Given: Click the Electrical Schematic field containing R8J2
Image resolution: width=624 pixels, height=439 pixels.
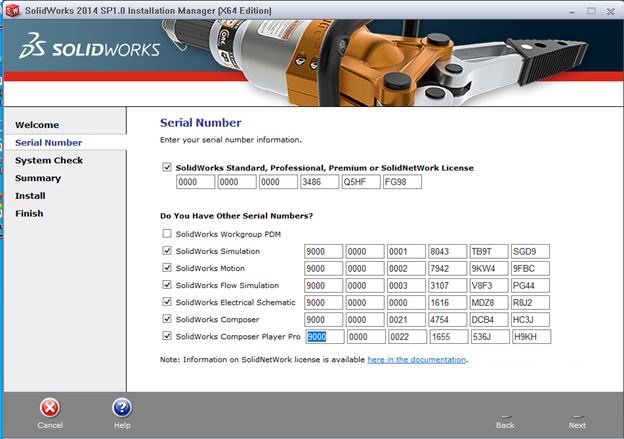Looking at the screenshot, I should 530,303.
